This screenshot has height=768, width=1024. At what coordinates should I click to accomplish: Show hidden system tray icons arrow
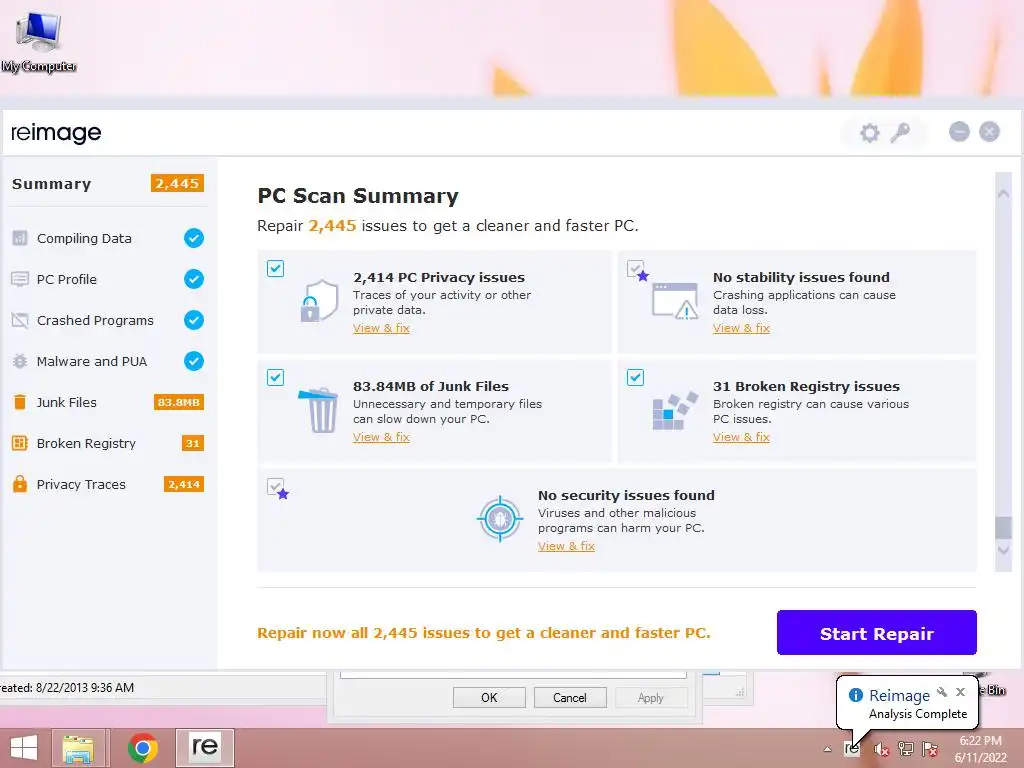827,749
